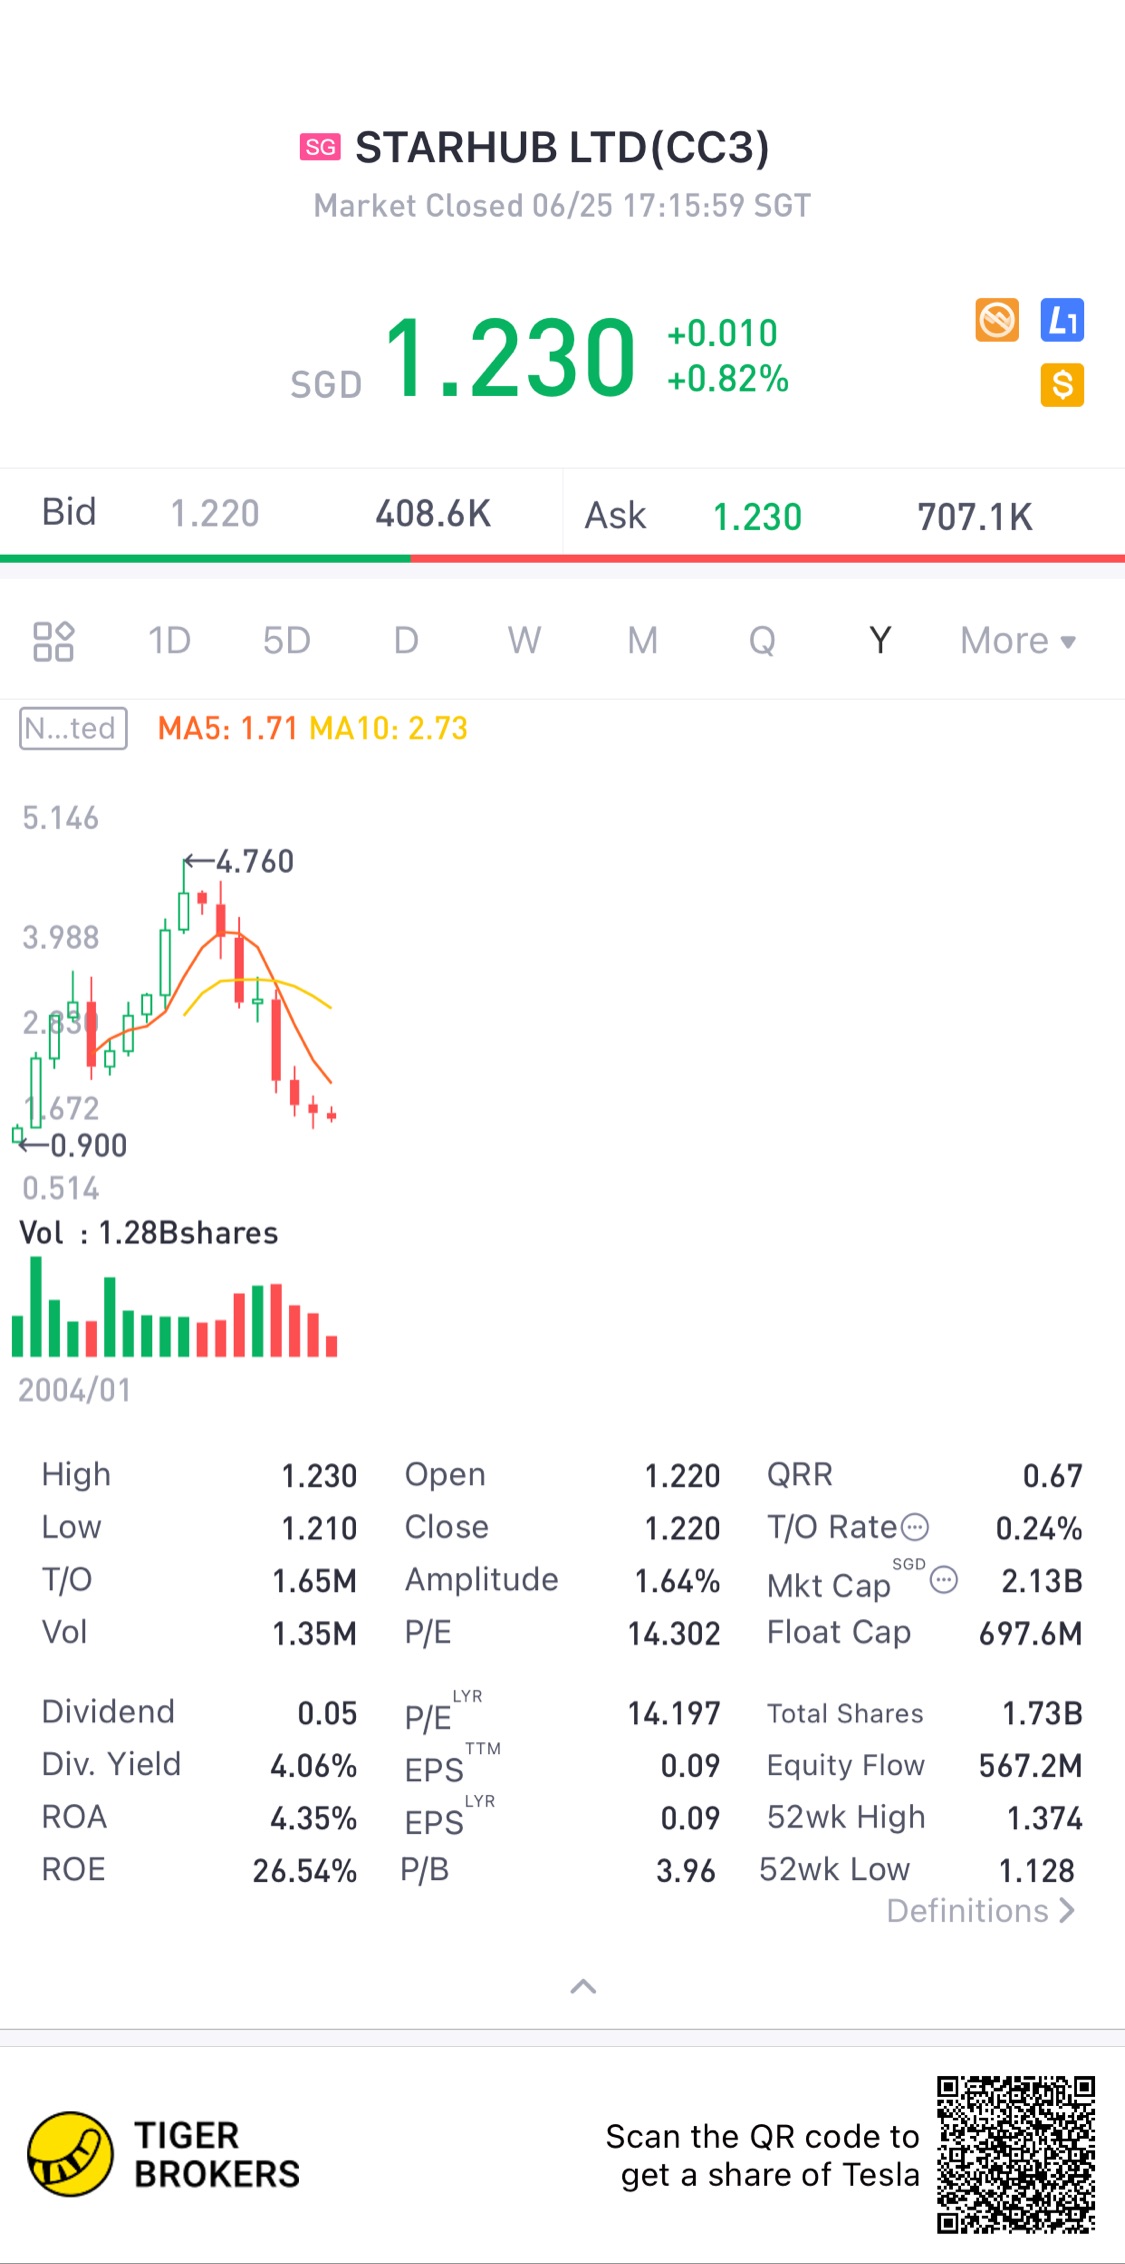The image size is (1125, 2264).
Task: Tap the blue L1 quote level icon
Action: tap(1062, 320)
